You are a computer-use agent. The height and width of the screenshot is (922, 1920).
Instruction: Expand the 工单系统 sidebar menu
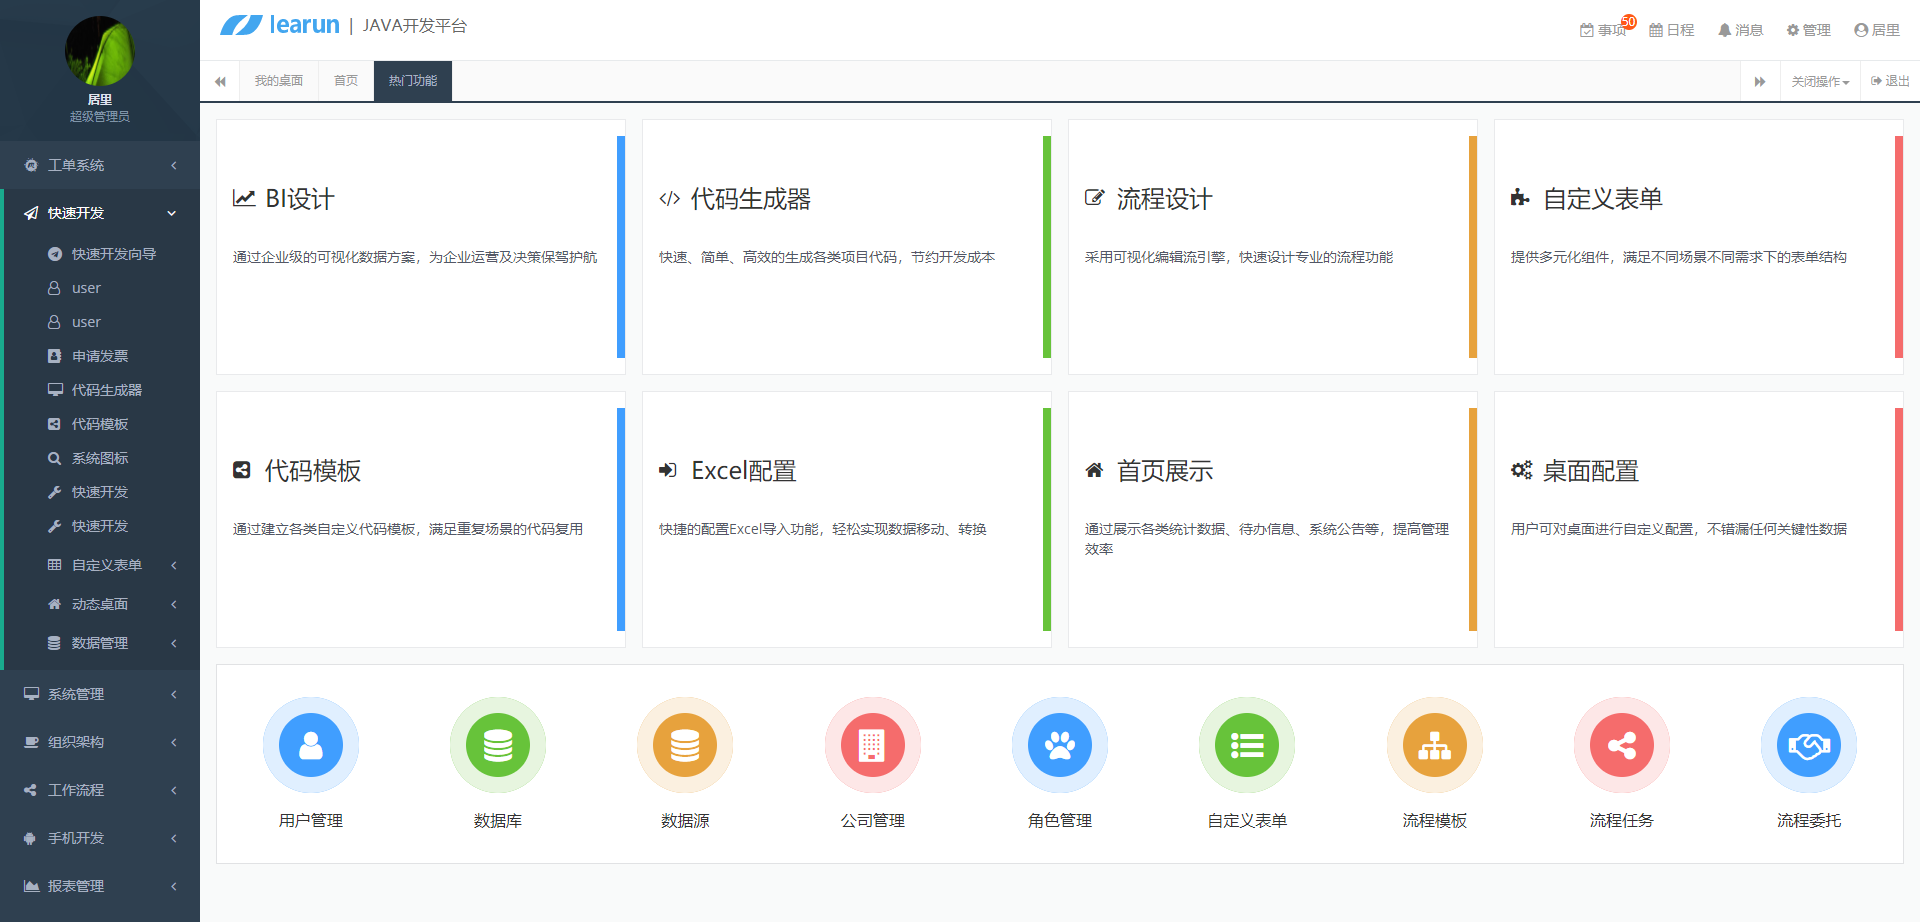(x=100, y=165)
